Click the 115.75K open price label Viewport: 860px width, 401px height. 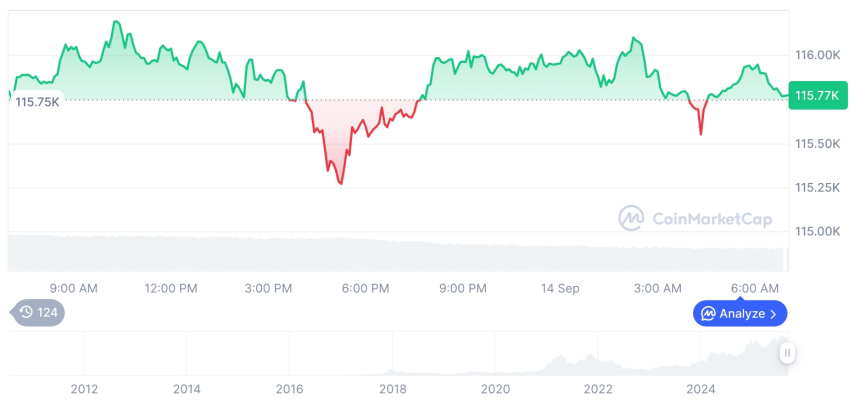point(38,101)
